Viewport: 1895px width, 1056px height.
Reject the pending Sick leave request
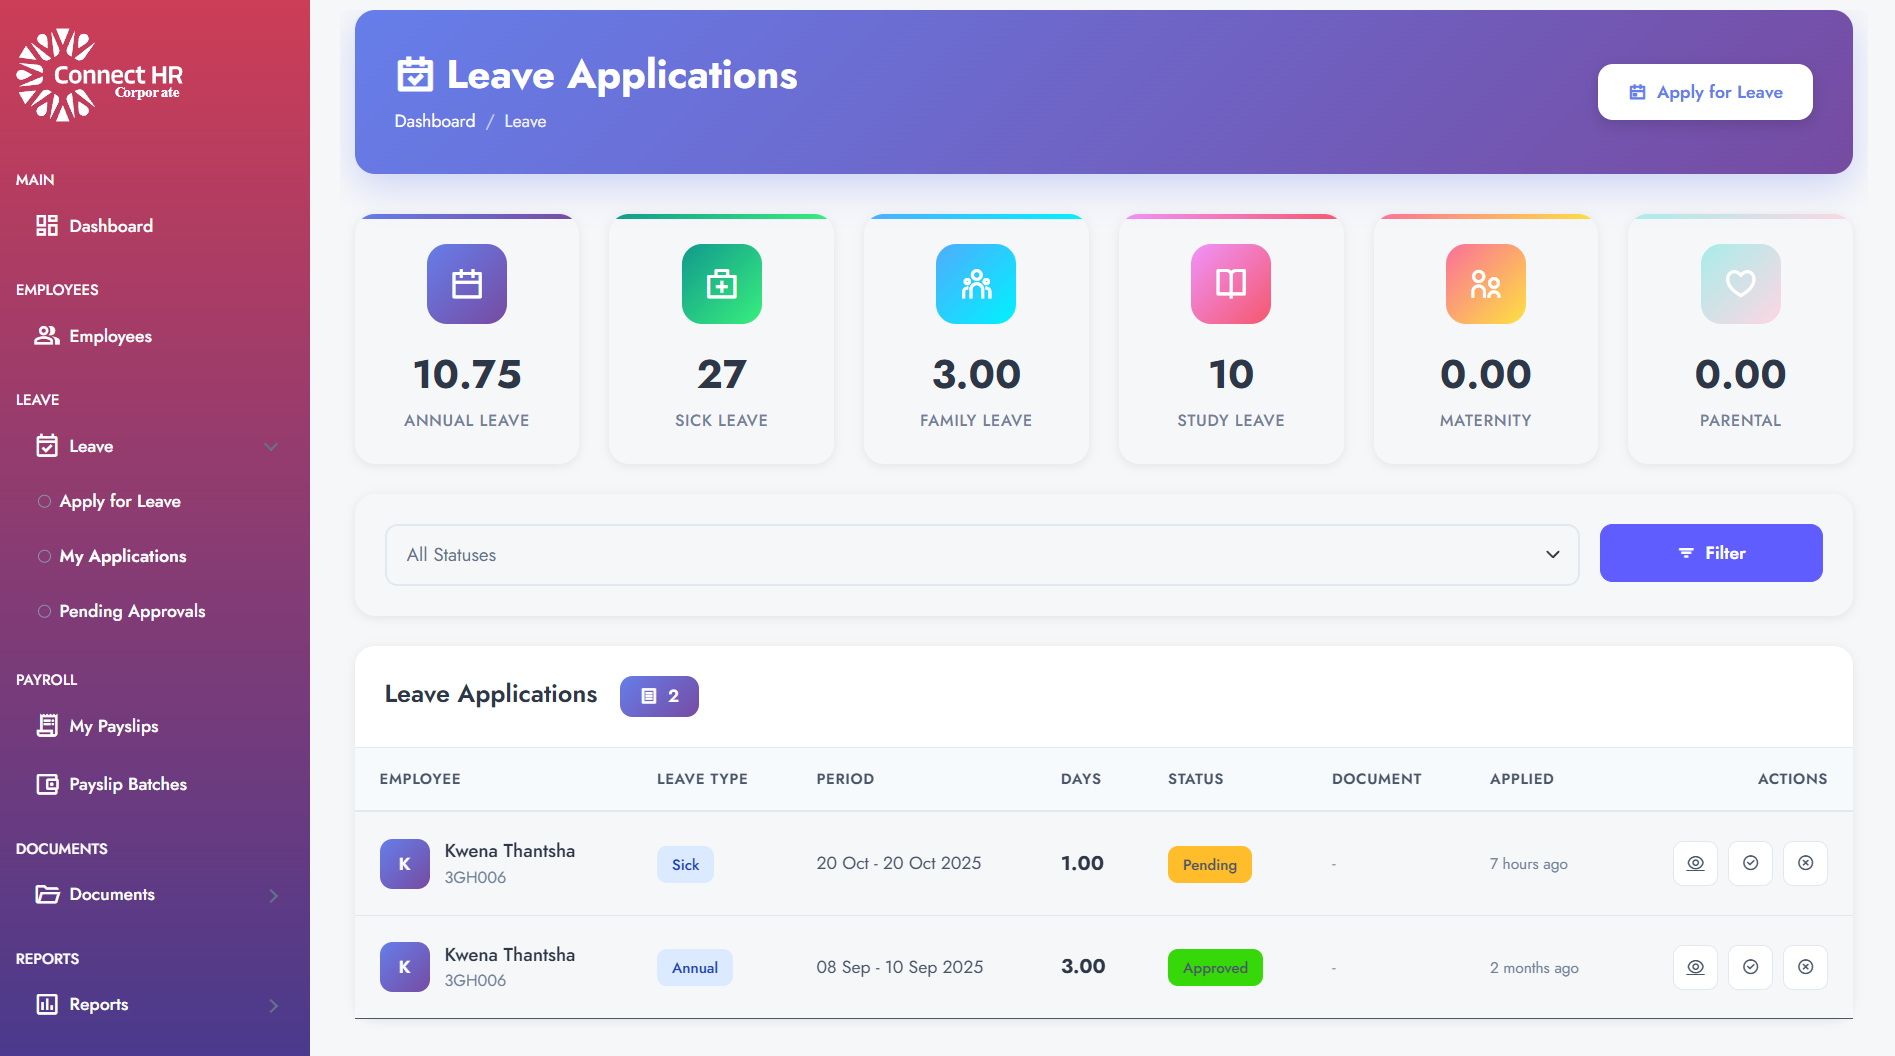[x=1805, y=864]
